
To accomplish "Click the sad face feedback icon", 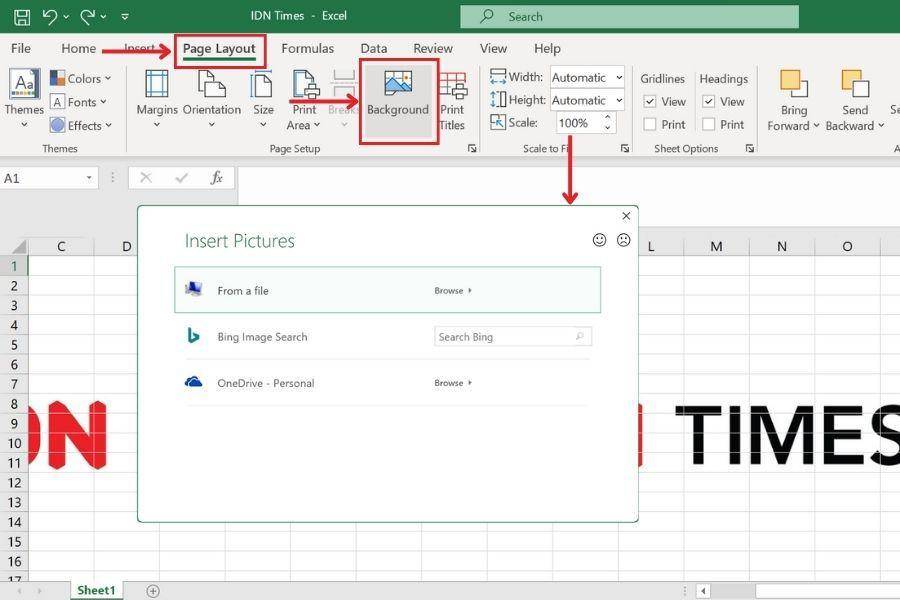I will click(x=623, y=240).
